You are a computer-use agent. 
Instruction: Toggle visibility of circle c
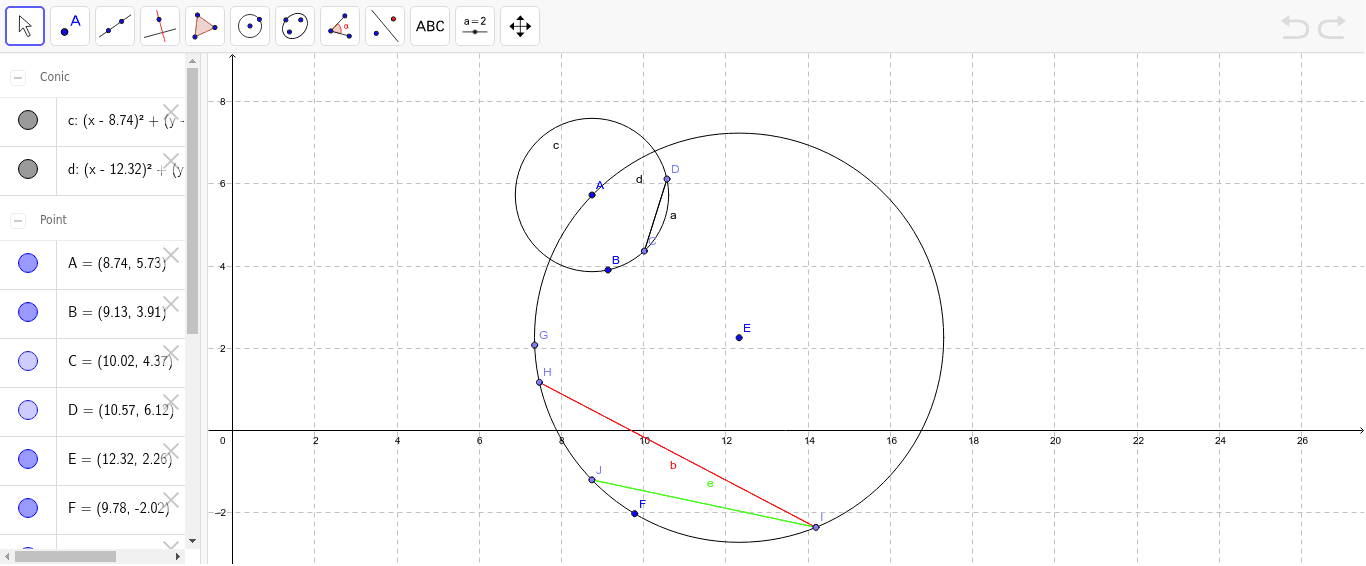28,121
